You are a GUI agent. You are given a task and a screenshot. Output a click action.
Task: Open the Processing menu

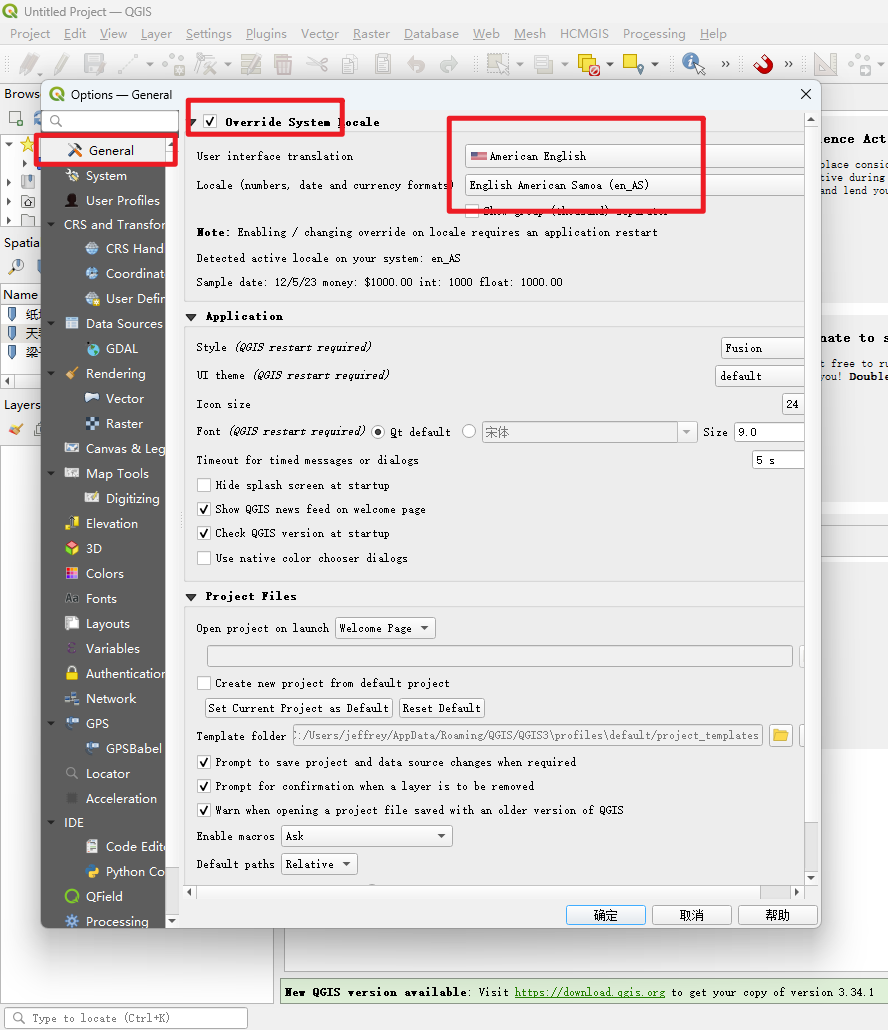click(654, 34)
